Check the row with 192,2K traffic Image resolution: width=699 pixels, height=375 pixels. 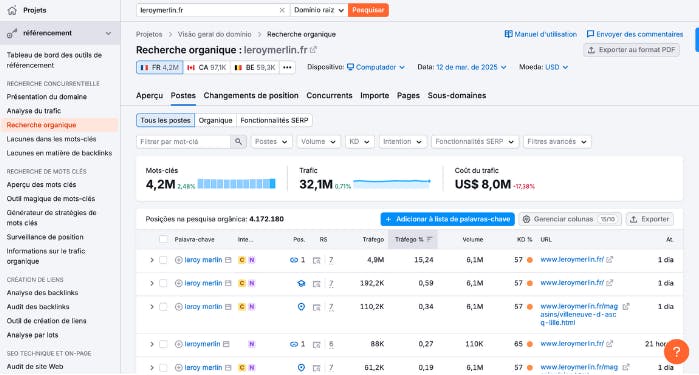point(164,283)
